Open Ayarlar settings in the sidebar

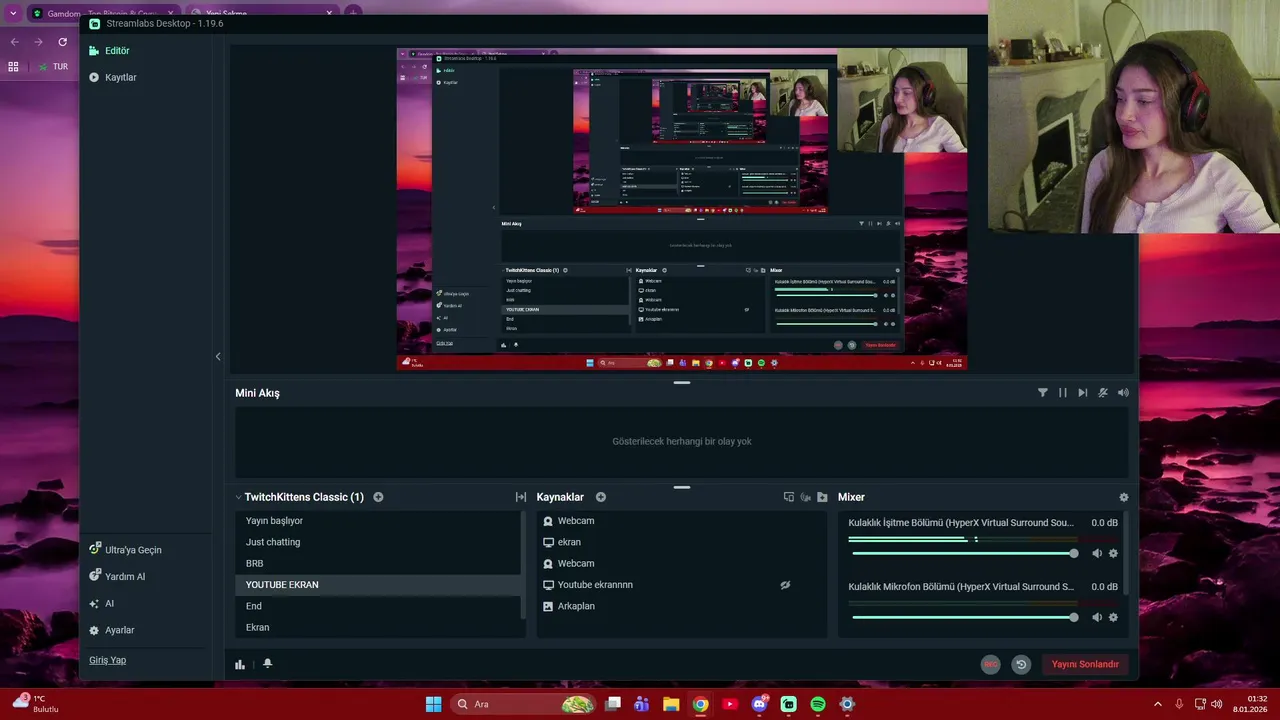pos(112,631)
